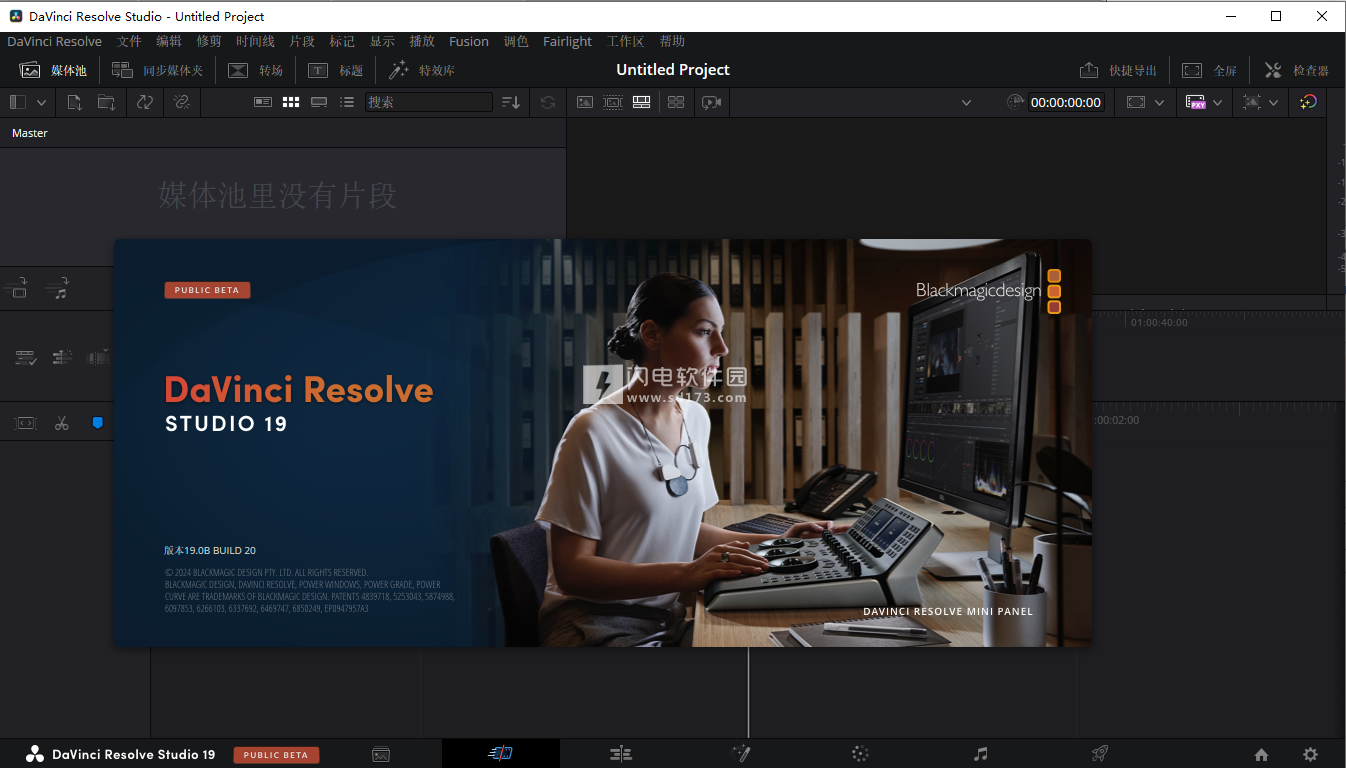Select the Master bin
The width and height of the screenshot is (1346, 768).
30,133
